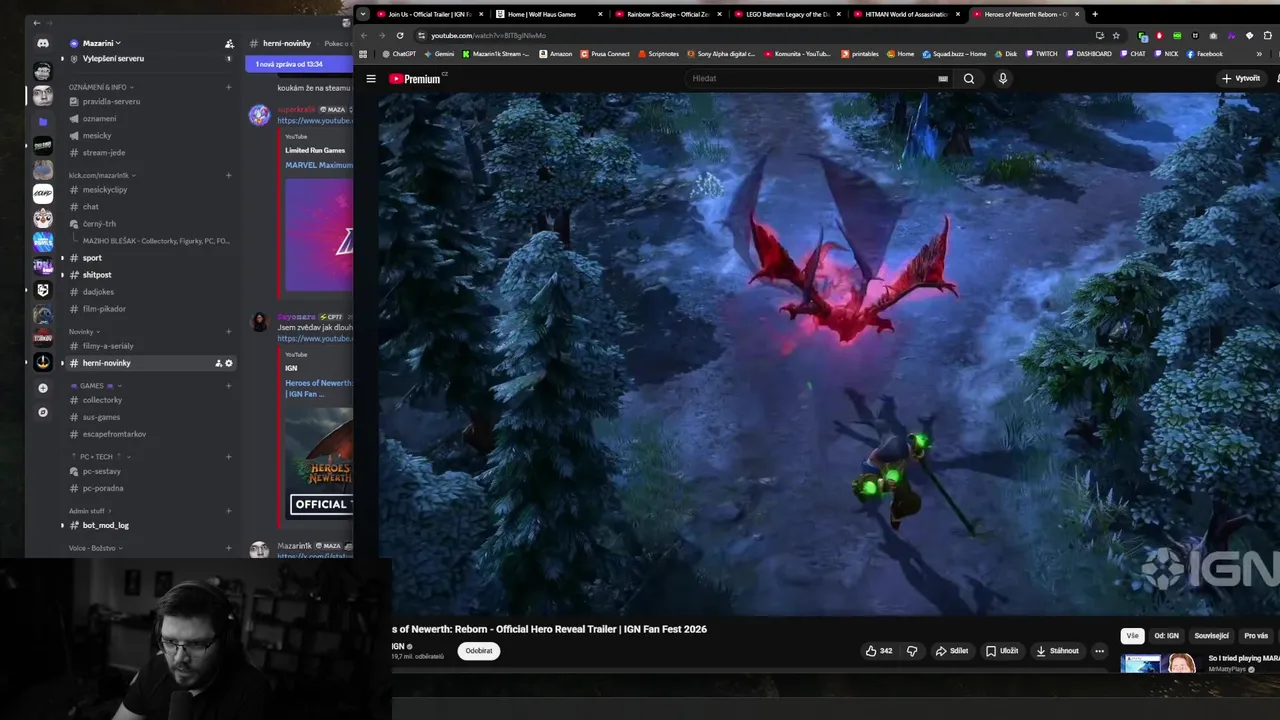
Task: Open YouTube hamburger guide menu
Action: (x=371, y=78)
